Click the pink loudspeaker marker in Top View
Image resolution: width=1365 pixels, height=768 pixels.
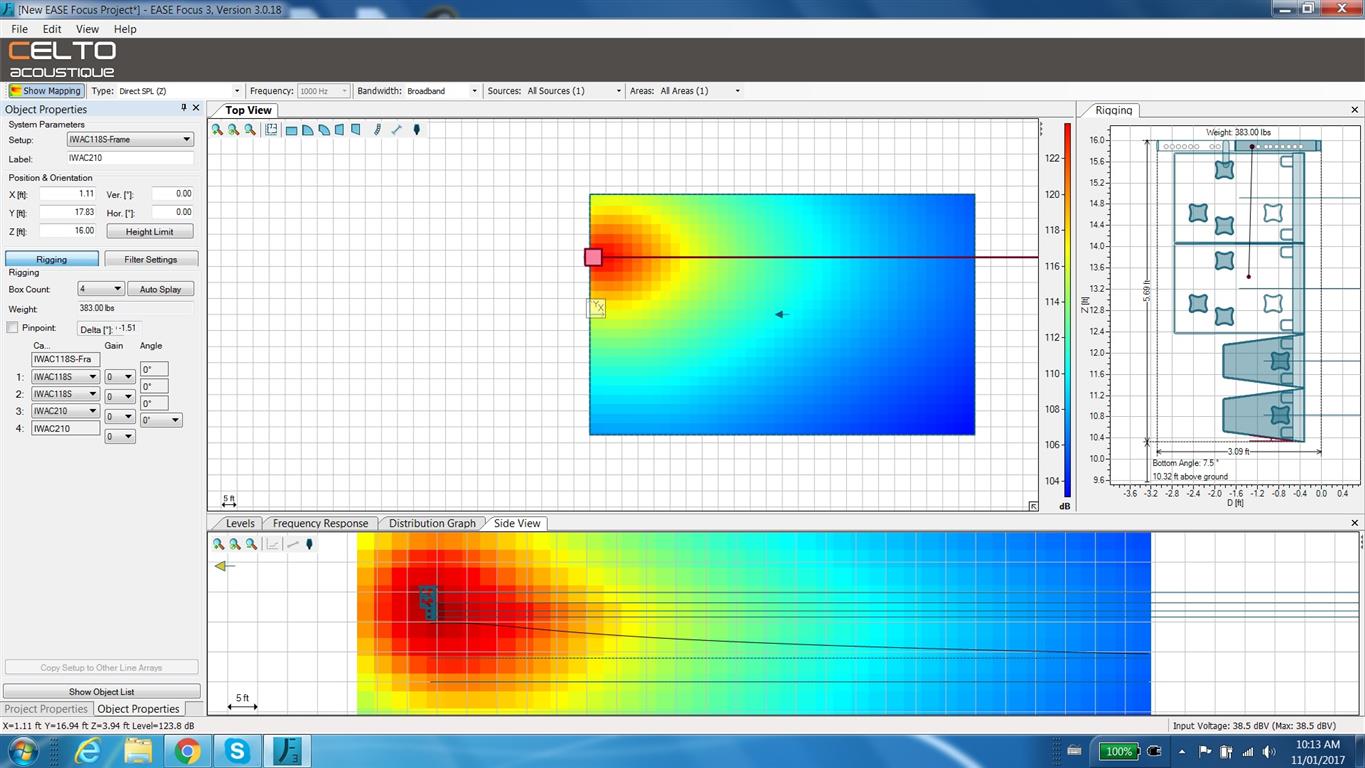click(593, 257)
